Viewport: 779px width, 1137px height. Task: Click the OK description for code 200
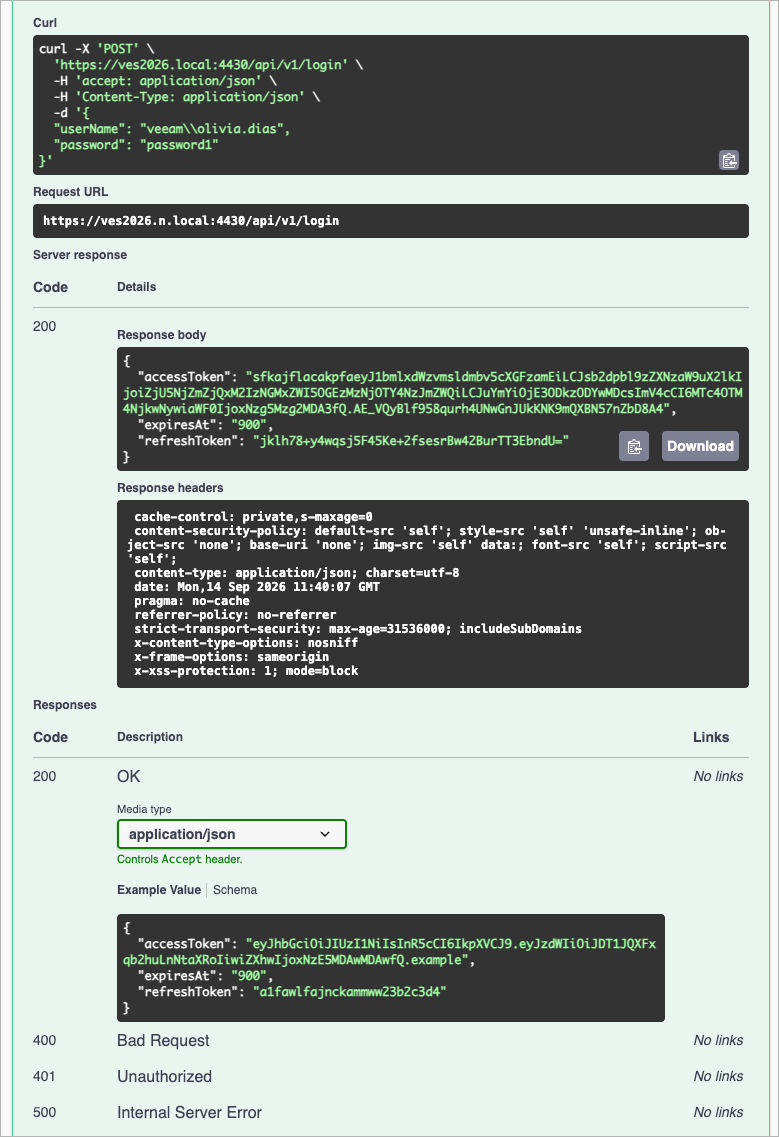pyautogui.click(x=128, y=777)
